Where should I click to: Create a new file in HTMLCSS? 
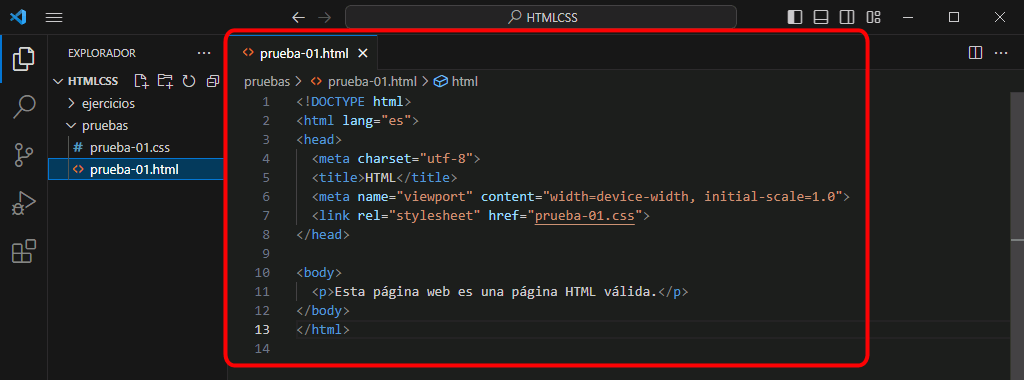[141, 81]
